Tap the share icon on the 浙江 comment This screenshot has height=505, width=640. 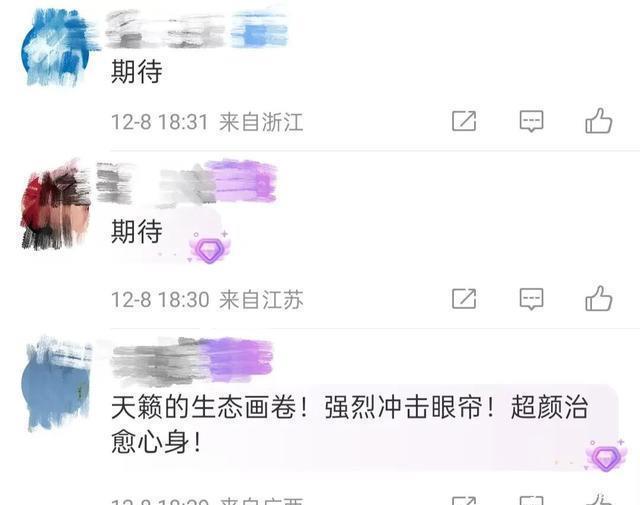click(464, 121)
